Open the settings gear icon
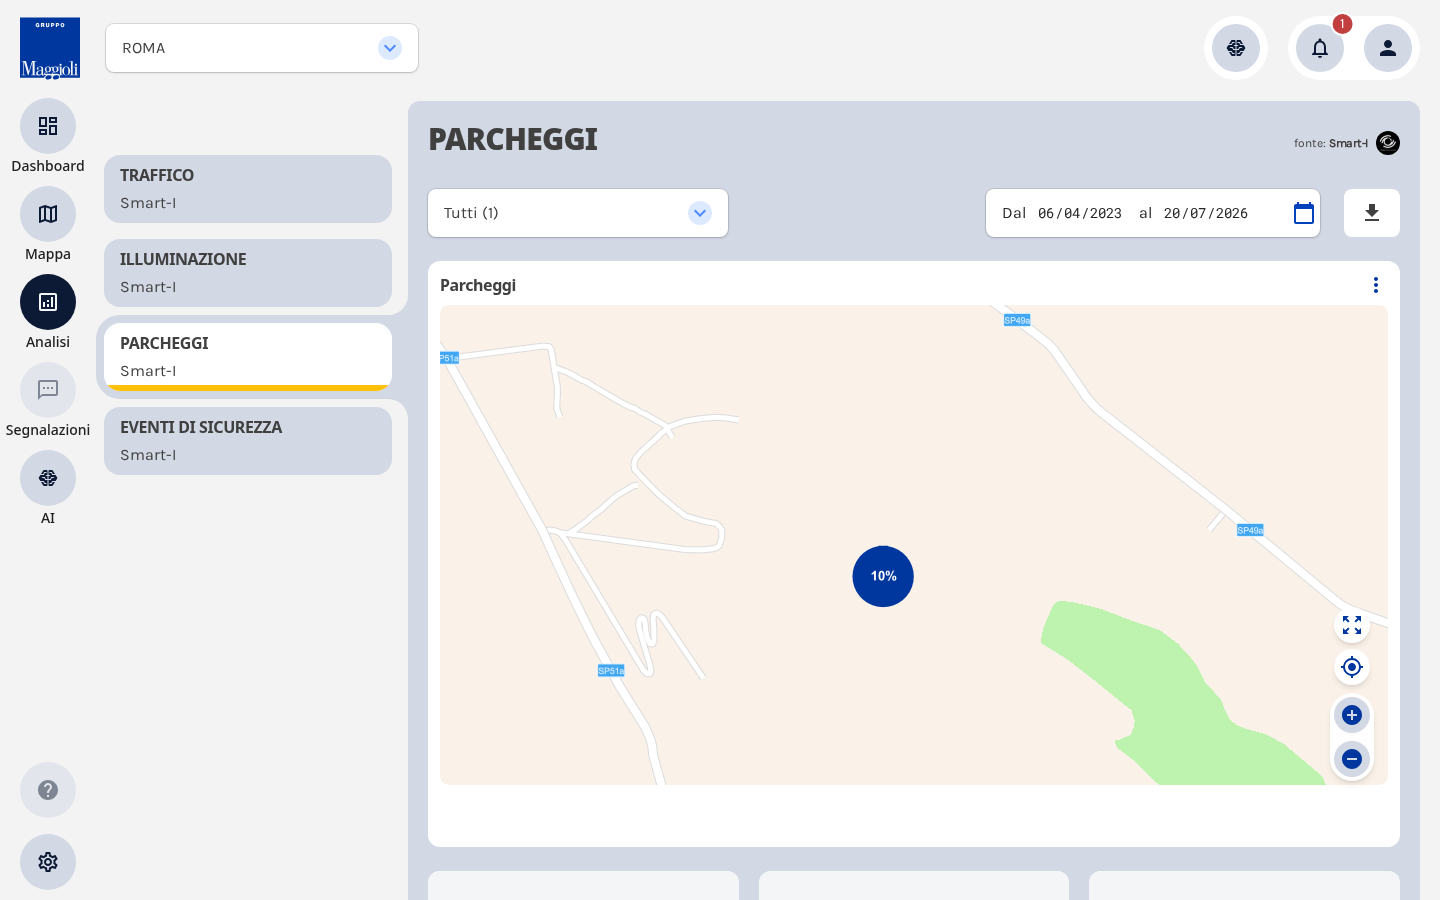The image size is (1440, 900). click(48, 862)
